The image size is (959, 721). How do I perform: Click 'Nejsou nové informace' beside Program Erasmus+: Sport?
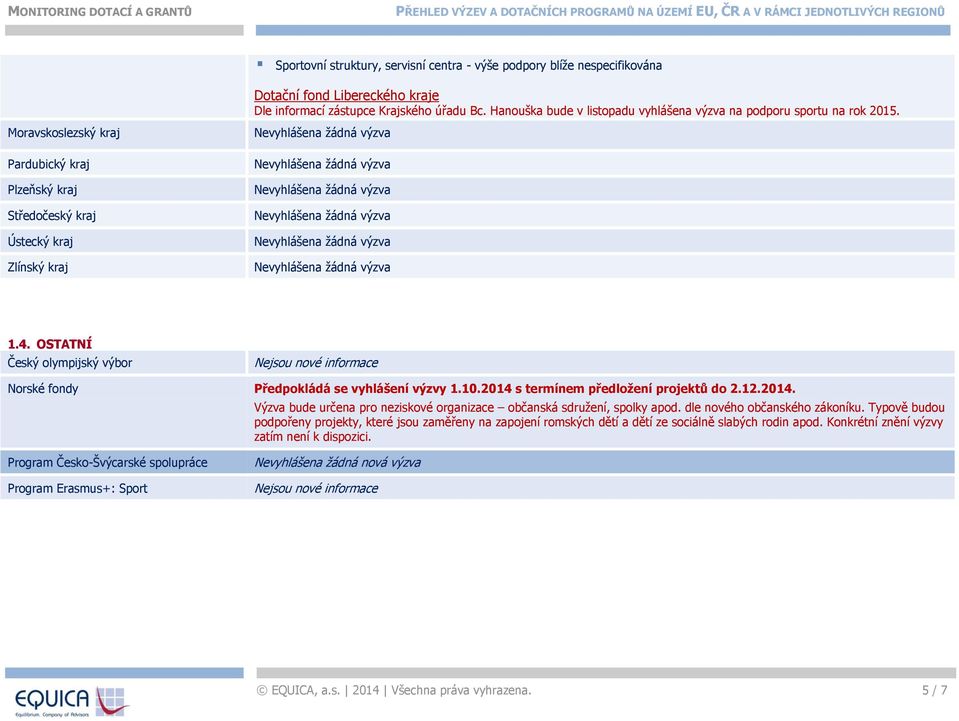pyautogui.click(x=316, y=488)
